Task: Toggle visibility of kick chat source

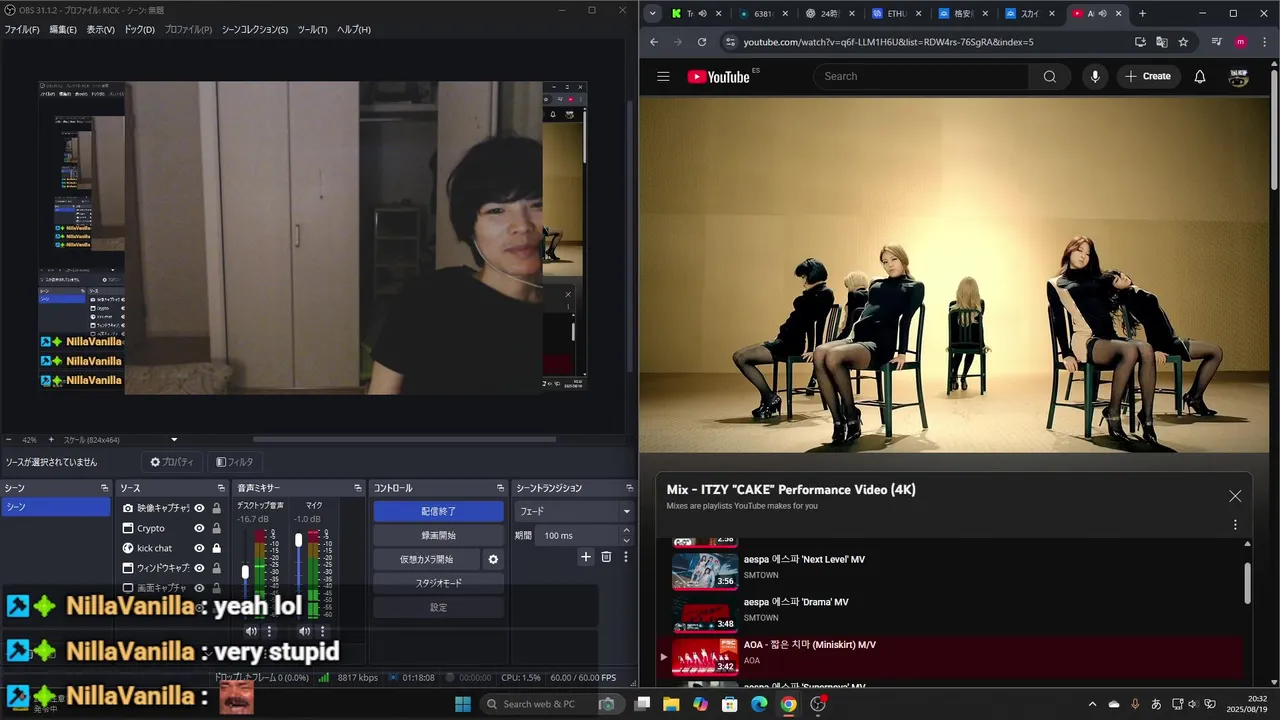Action: click(x=199, y=548)
